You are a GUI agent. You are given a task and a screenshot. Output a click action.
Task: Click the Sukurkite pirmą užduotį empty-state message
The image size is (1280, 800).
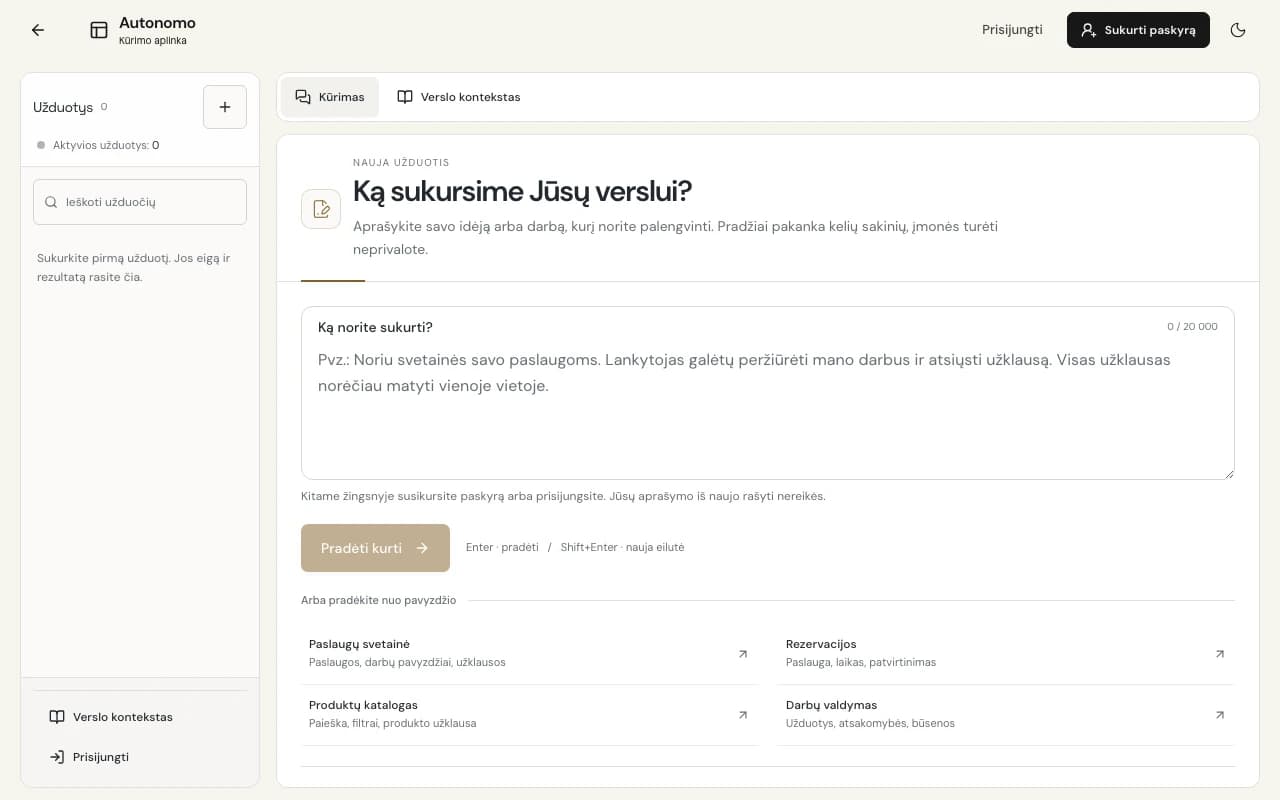pos(134,267)
